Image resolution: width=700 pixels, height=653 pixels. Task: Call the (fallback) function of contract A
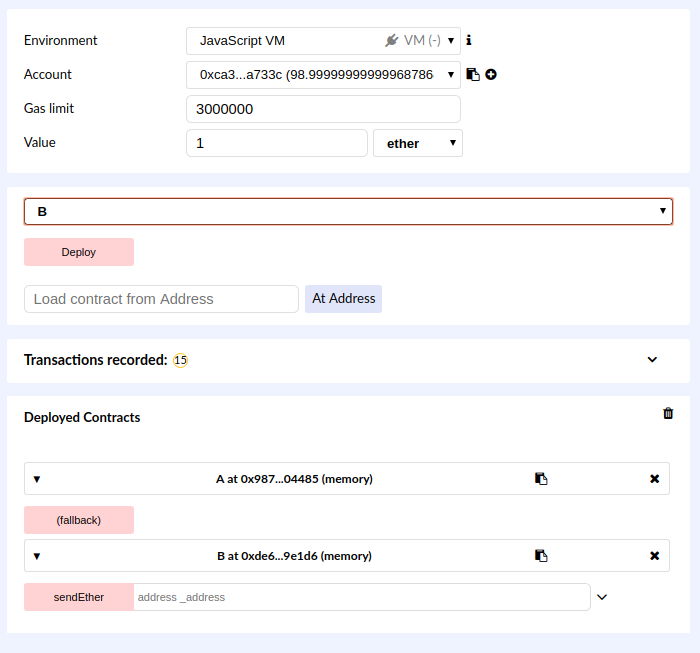click(79, 520)
